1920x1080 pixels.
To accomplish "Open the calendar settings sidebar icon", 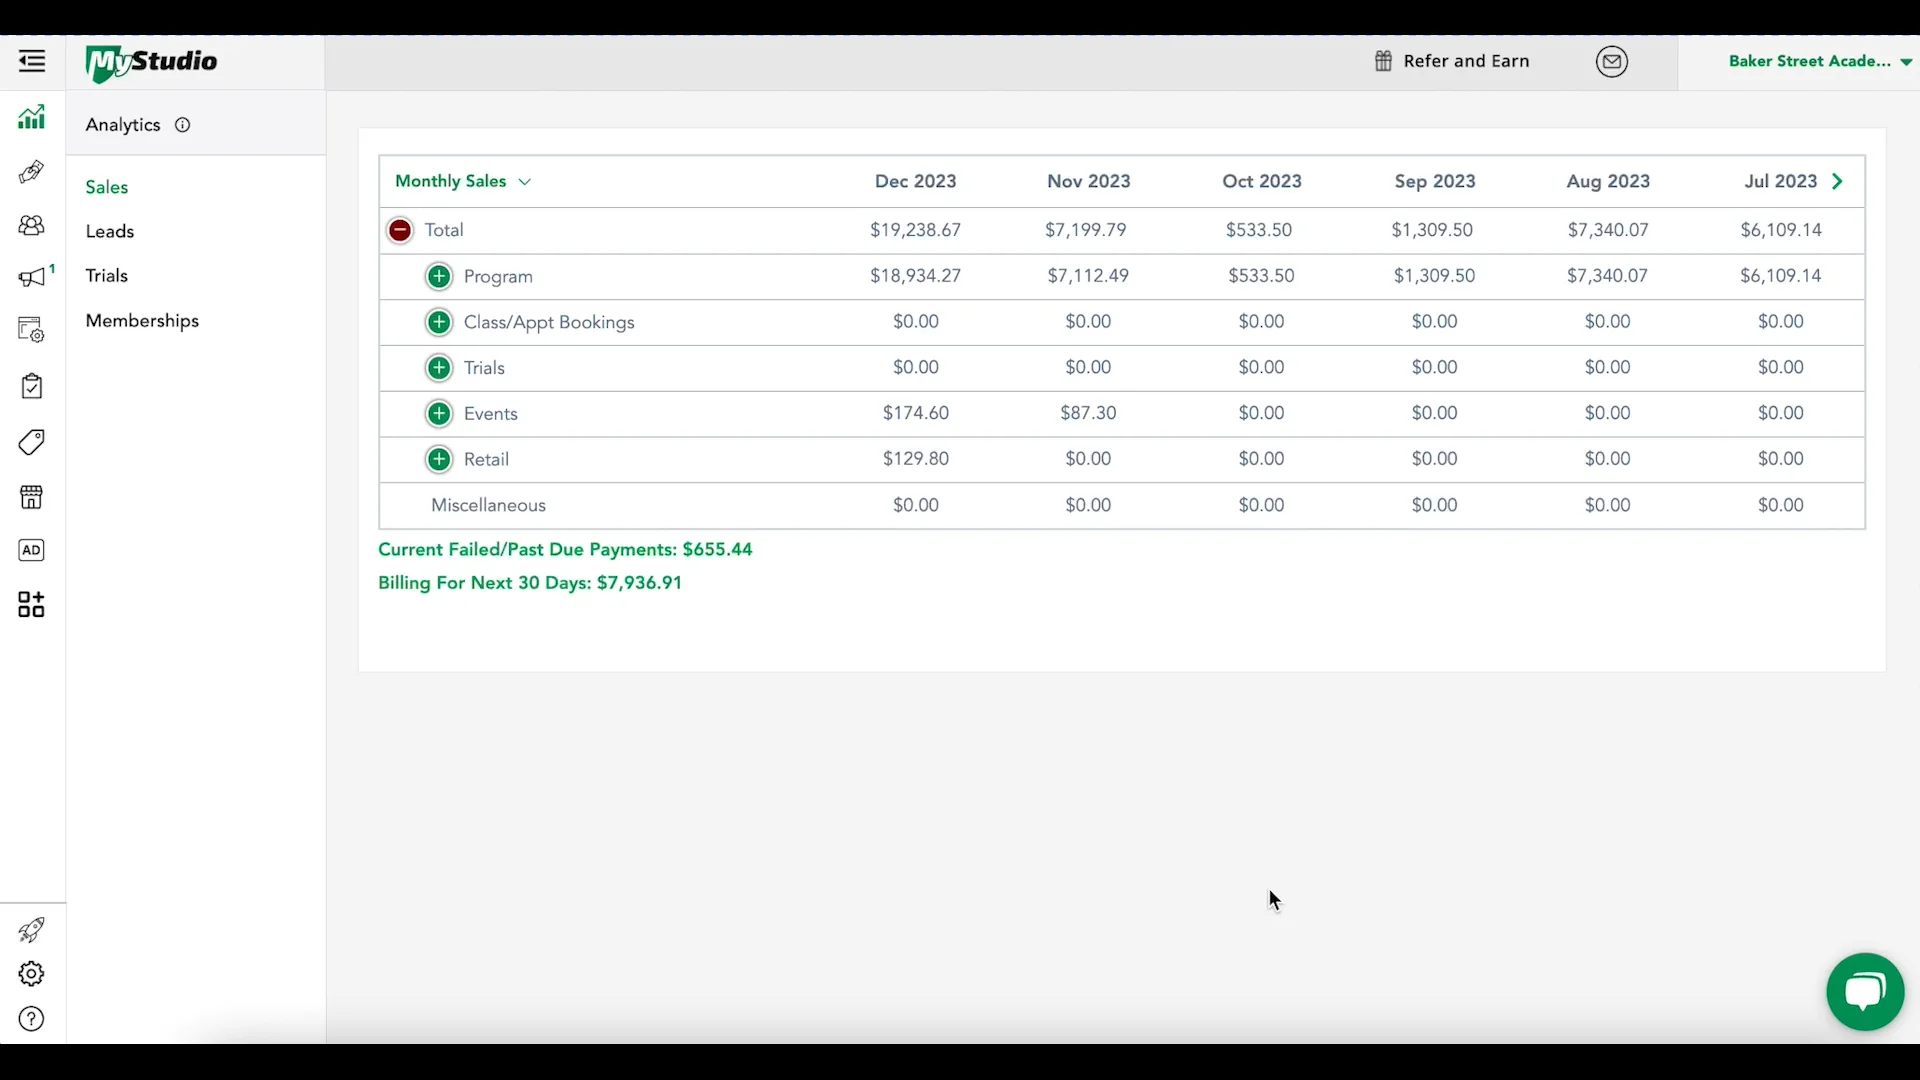I will pos(32,330).
